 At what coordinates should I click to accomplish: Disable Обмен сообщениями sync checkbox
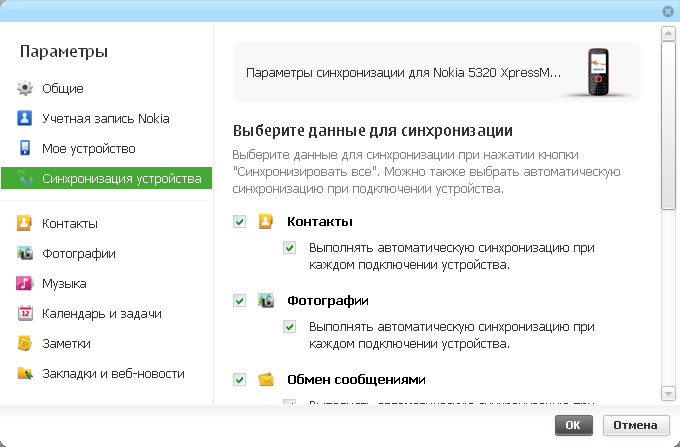click(x=239, y=379)
